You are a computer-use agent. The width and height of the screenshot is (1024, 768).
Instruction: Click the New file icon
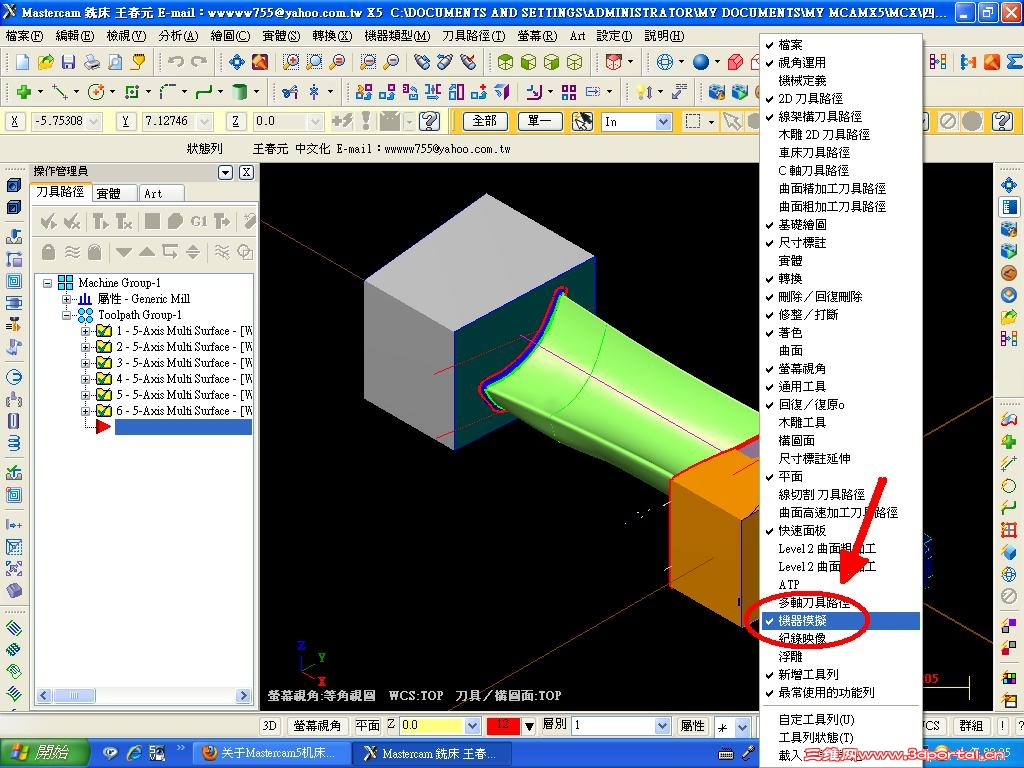(23, 62)
